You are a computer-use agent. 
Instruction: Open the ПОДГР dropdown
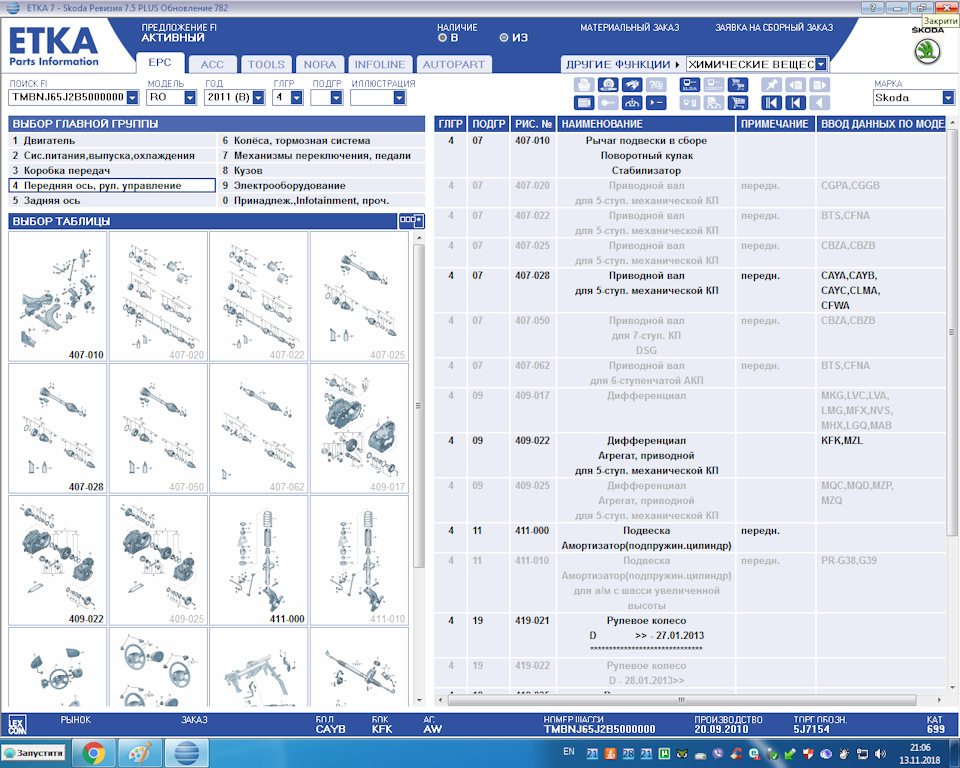click(336, 97)
